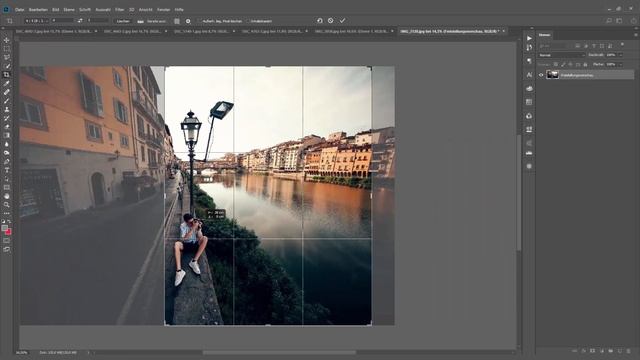
Task: Select the Hand tool
Action: pos(7,196)
